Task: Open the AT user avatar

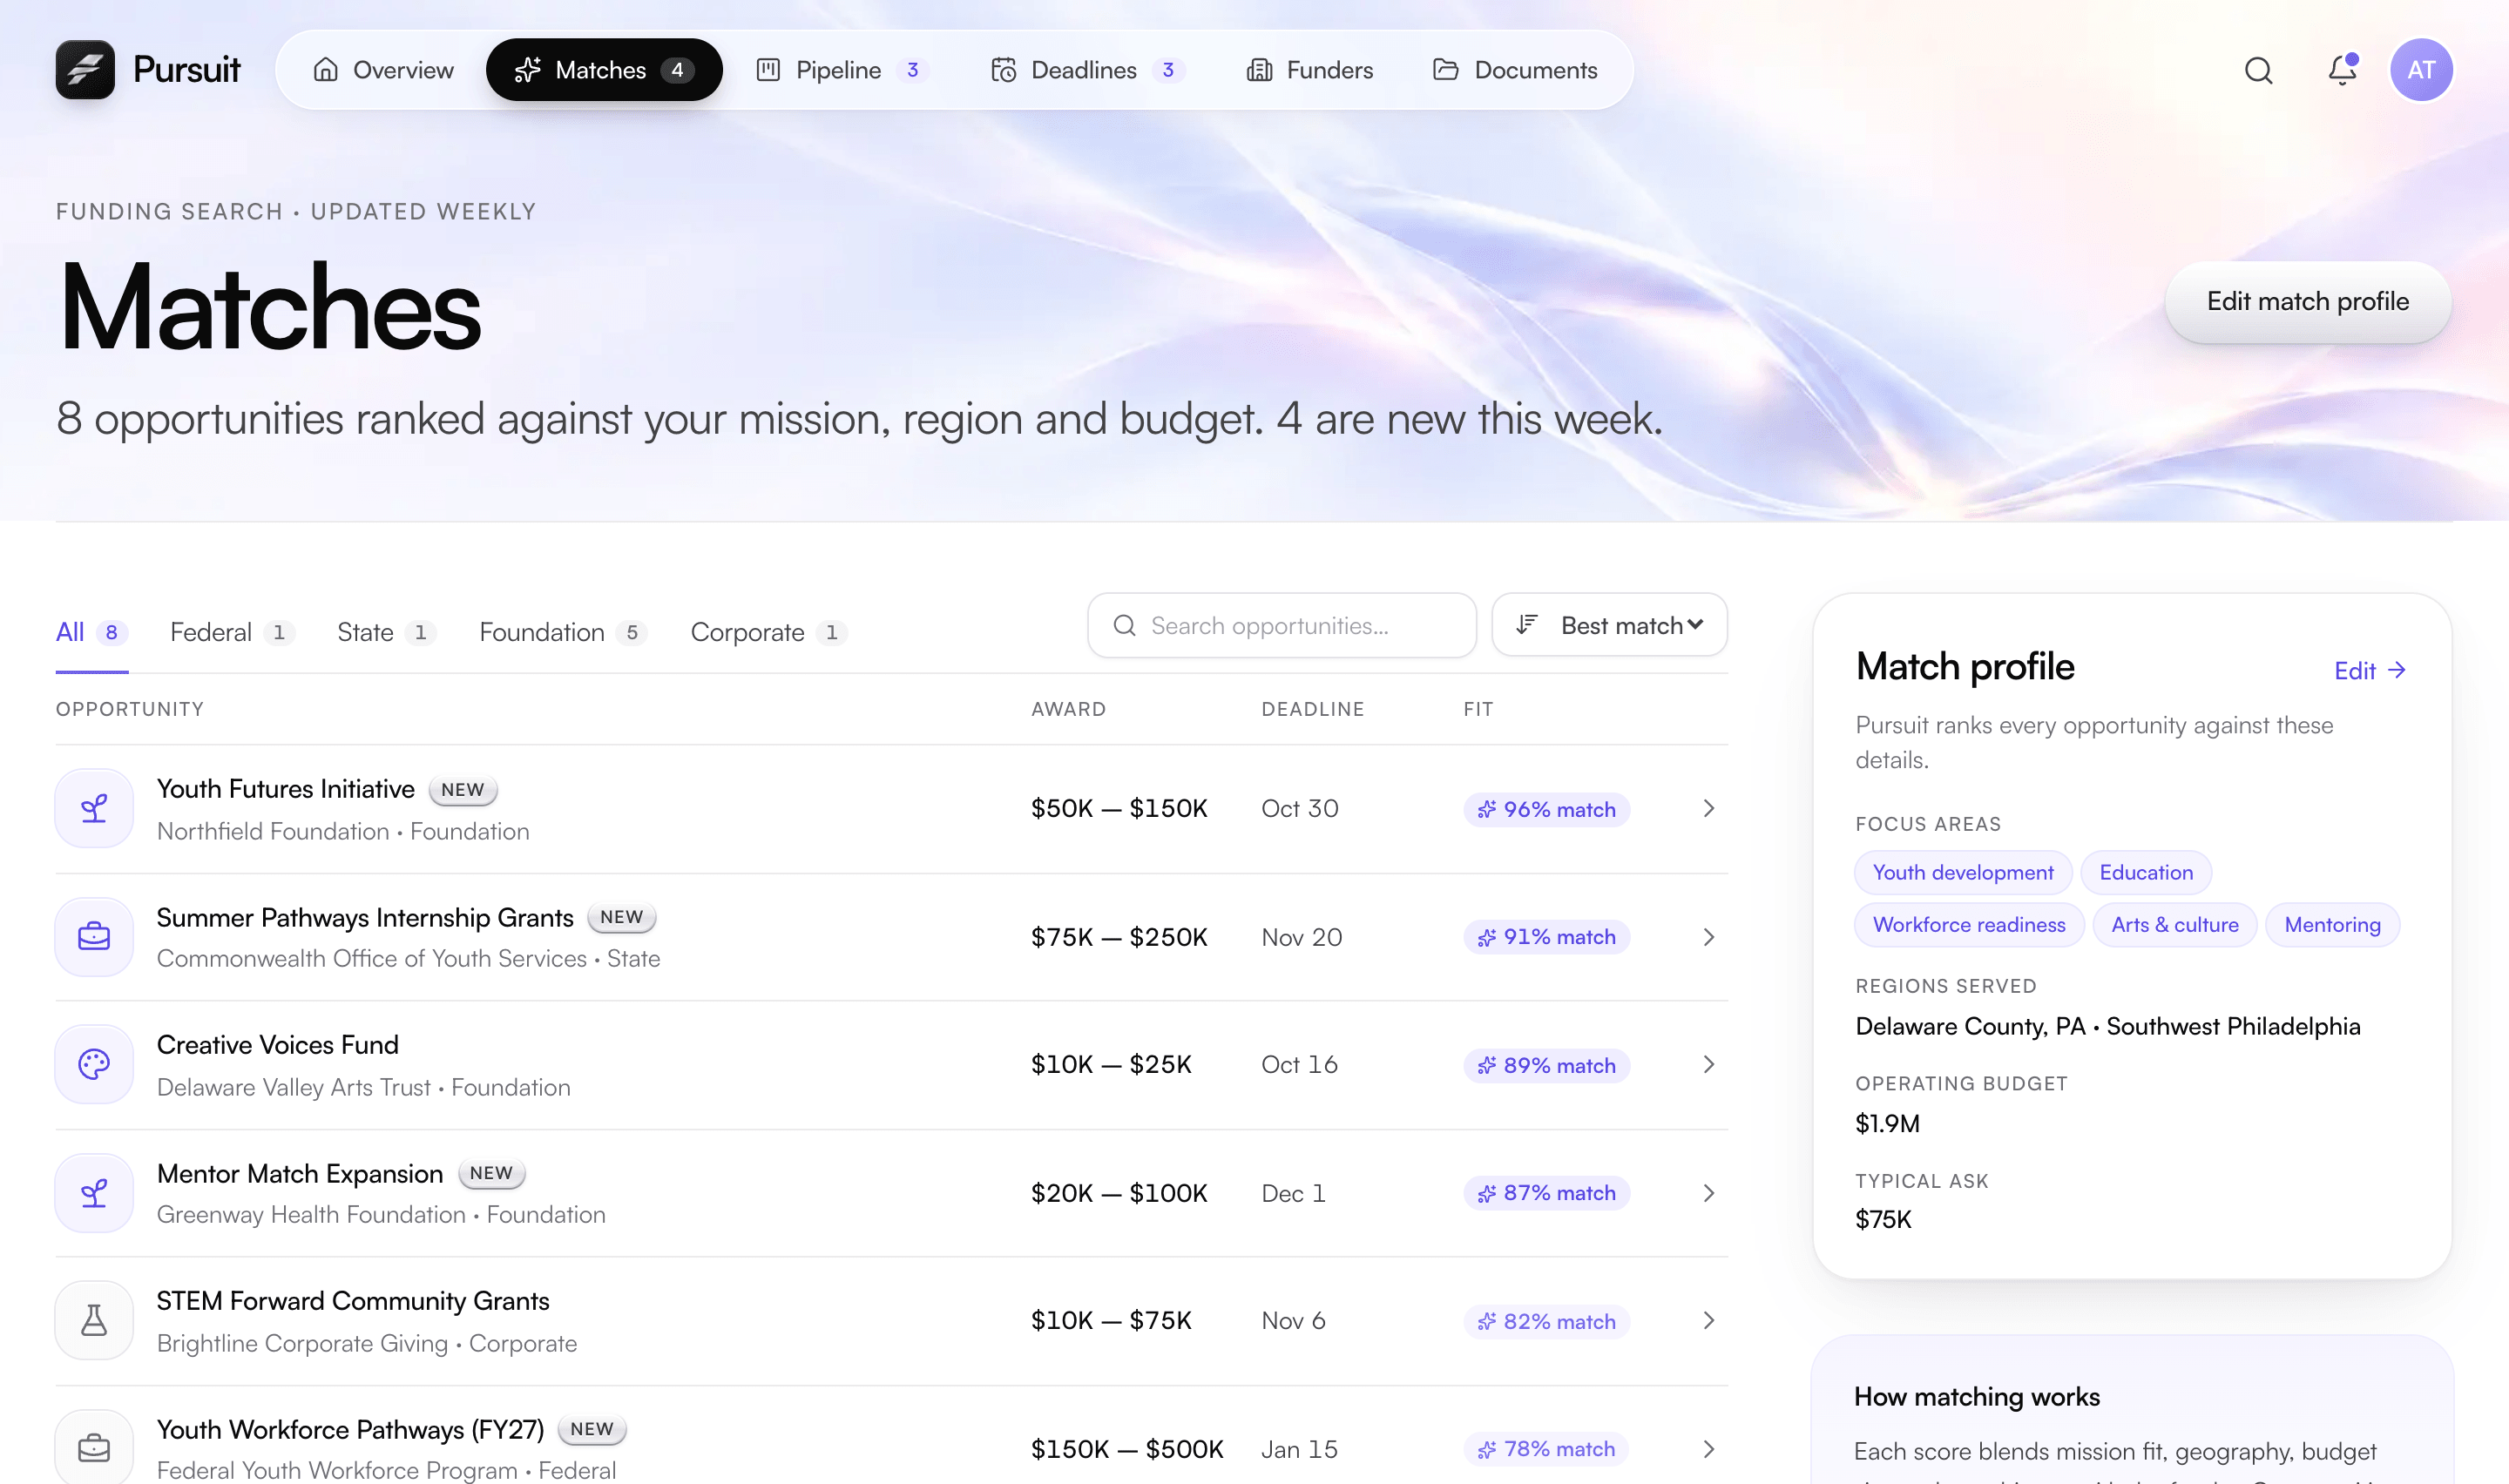Action: click(2420, 70)
